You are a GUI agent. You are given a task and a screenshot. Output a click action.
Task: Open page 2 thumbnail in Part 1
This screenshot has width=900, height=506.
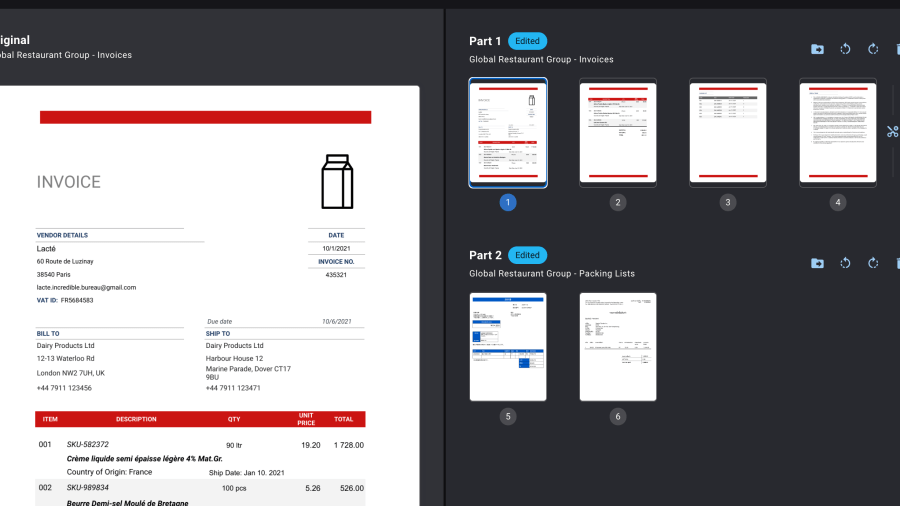[618, 132]
